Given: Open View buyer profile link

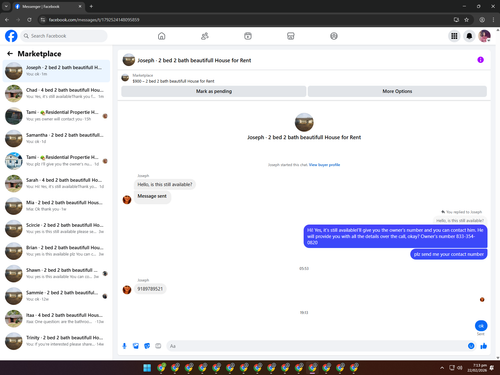Looking at the screenshot, I should click(x=324, y=165).
